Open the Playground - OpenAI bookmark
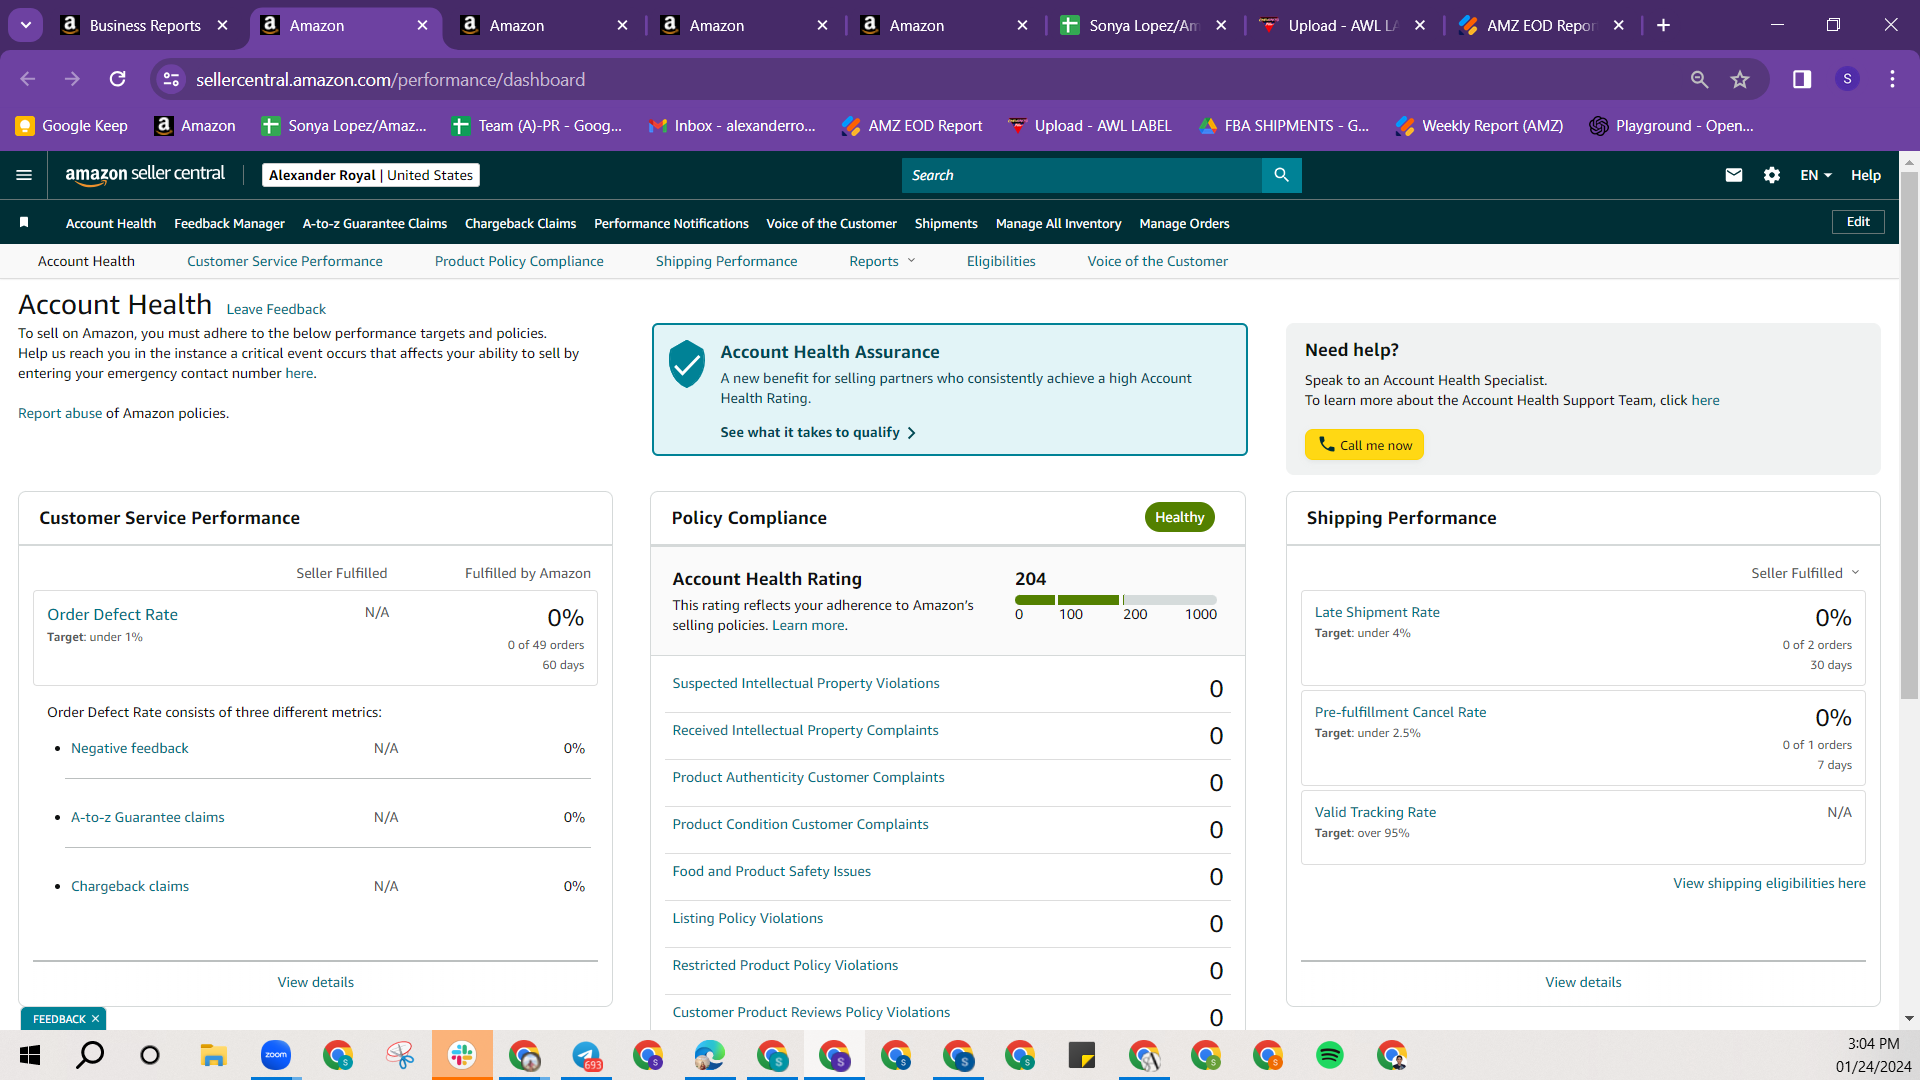Viewport: 1920px width, 1080px height. (1671, 126)
